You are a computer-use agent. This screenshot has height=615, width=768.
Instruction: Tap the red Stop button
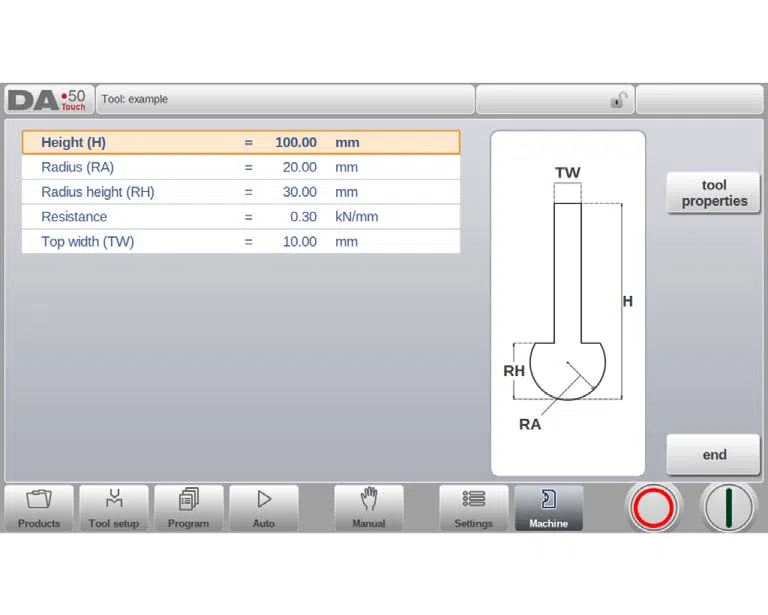click(653, 508)
